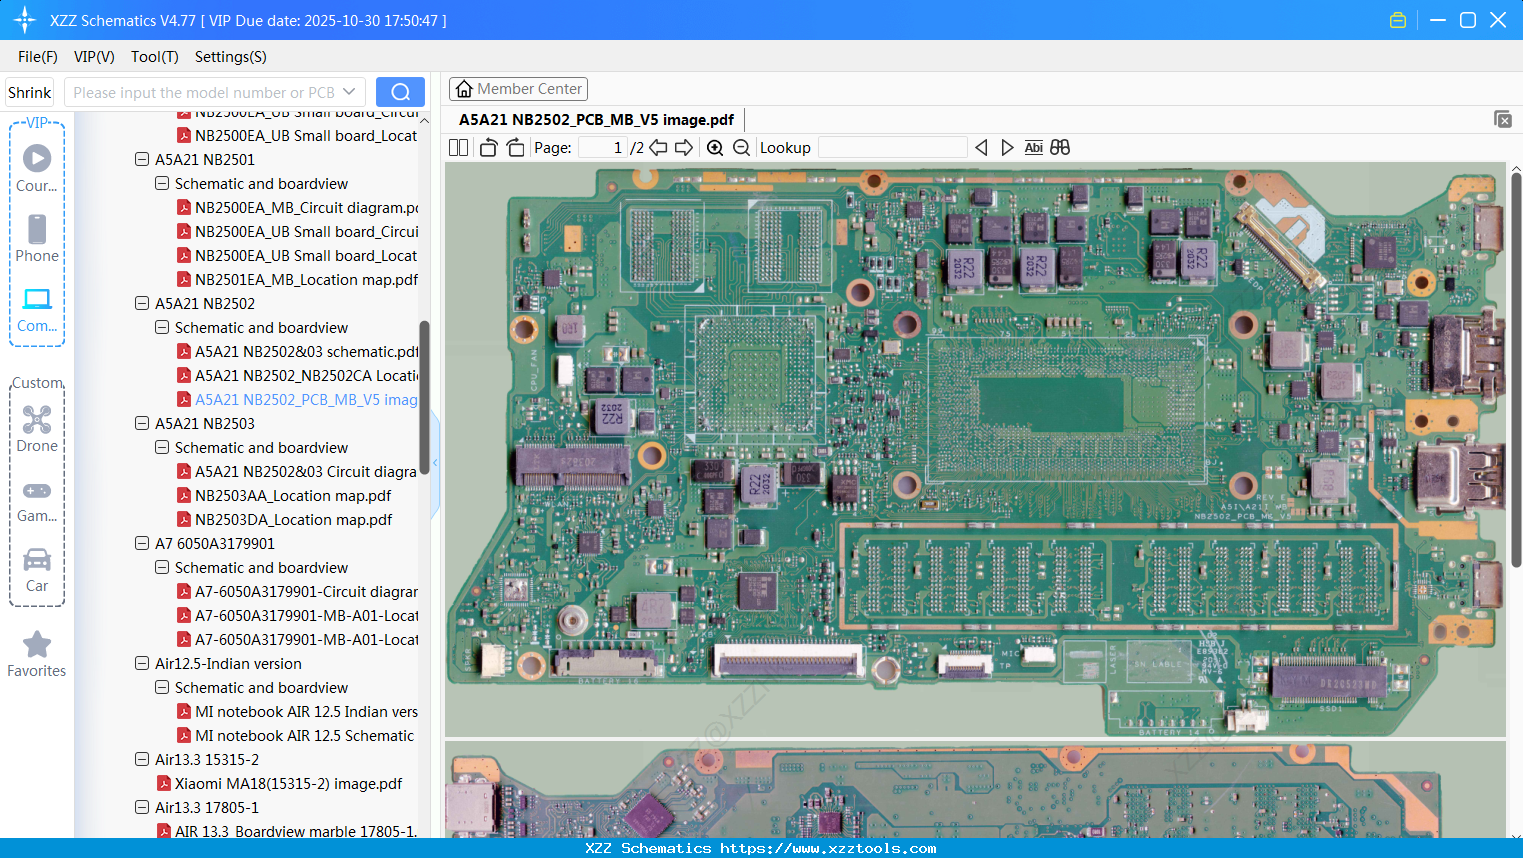Find next lookup result
The height and width of the screenshot is (858, 1523).
click(1007, 148)
